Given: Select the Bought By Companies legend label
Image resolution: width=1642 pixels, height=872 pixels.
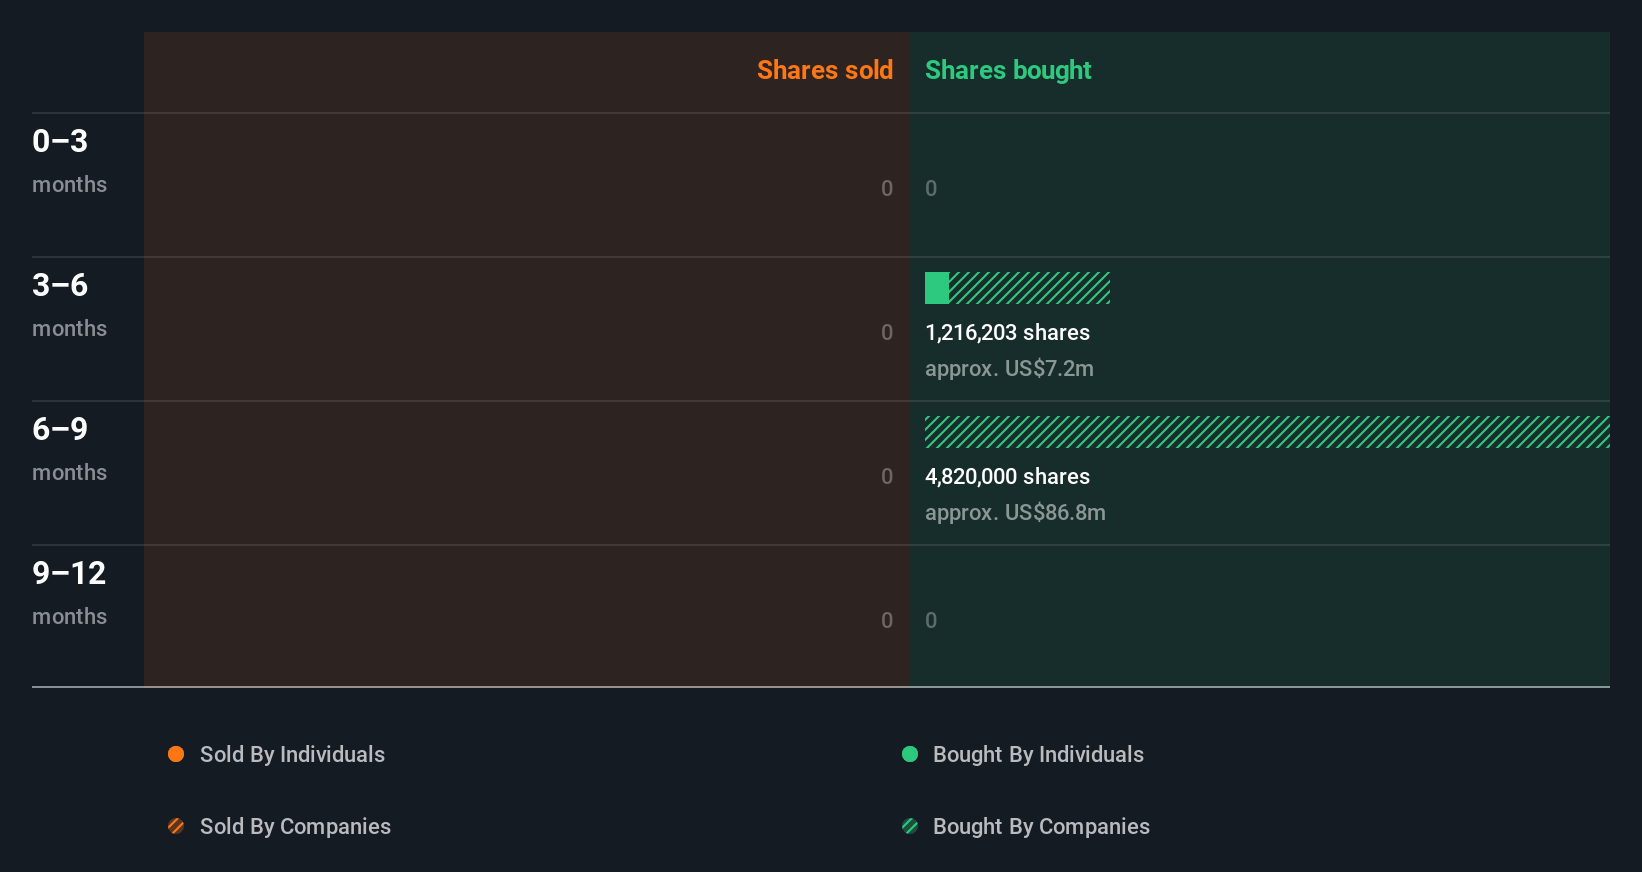Looking at the screenshot, I should pos(1041,826).
